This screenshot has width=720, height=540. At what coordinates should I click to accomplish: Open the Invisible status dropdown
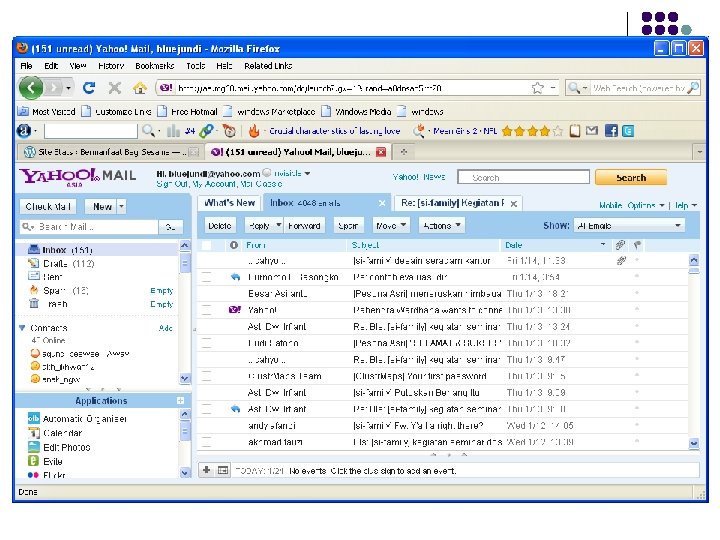291,173
